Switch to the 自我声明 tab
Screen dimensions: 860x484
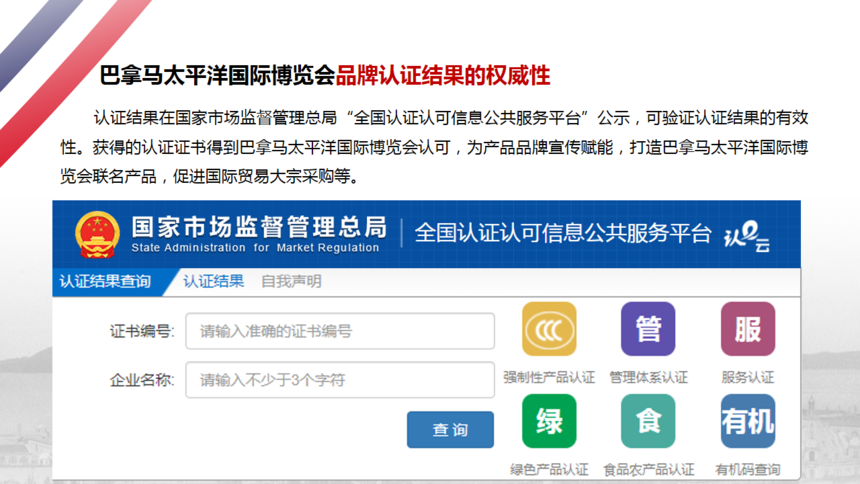(x=291, y=282)
